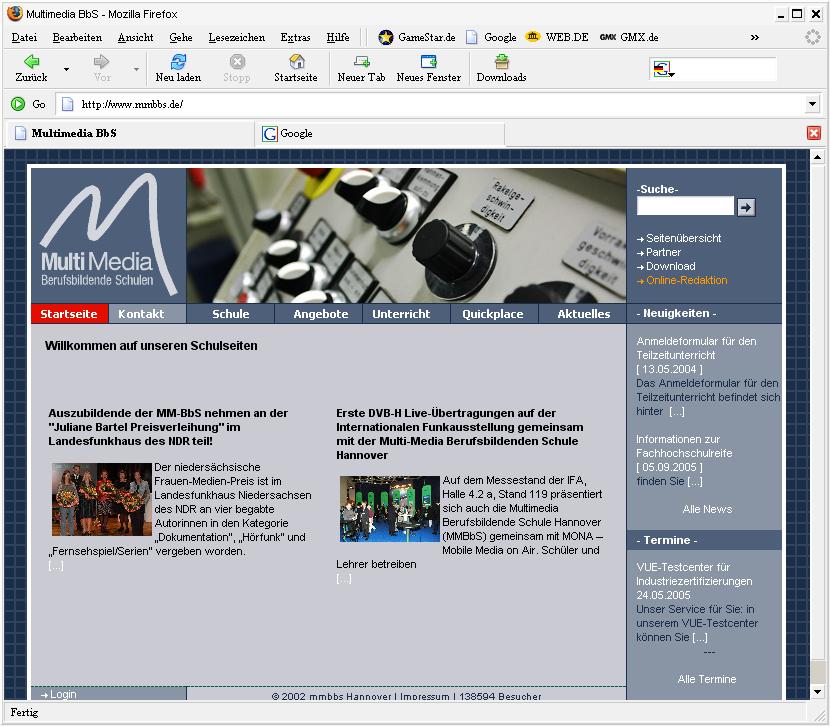Expand the bookmarks toolbar overflow chevron
The height and width of the screenshot is (726, 830).
tap(754, 37)
